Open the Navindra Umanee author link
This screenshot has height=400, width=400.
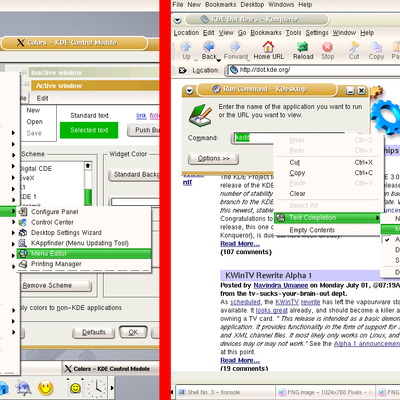pos(281,285)
